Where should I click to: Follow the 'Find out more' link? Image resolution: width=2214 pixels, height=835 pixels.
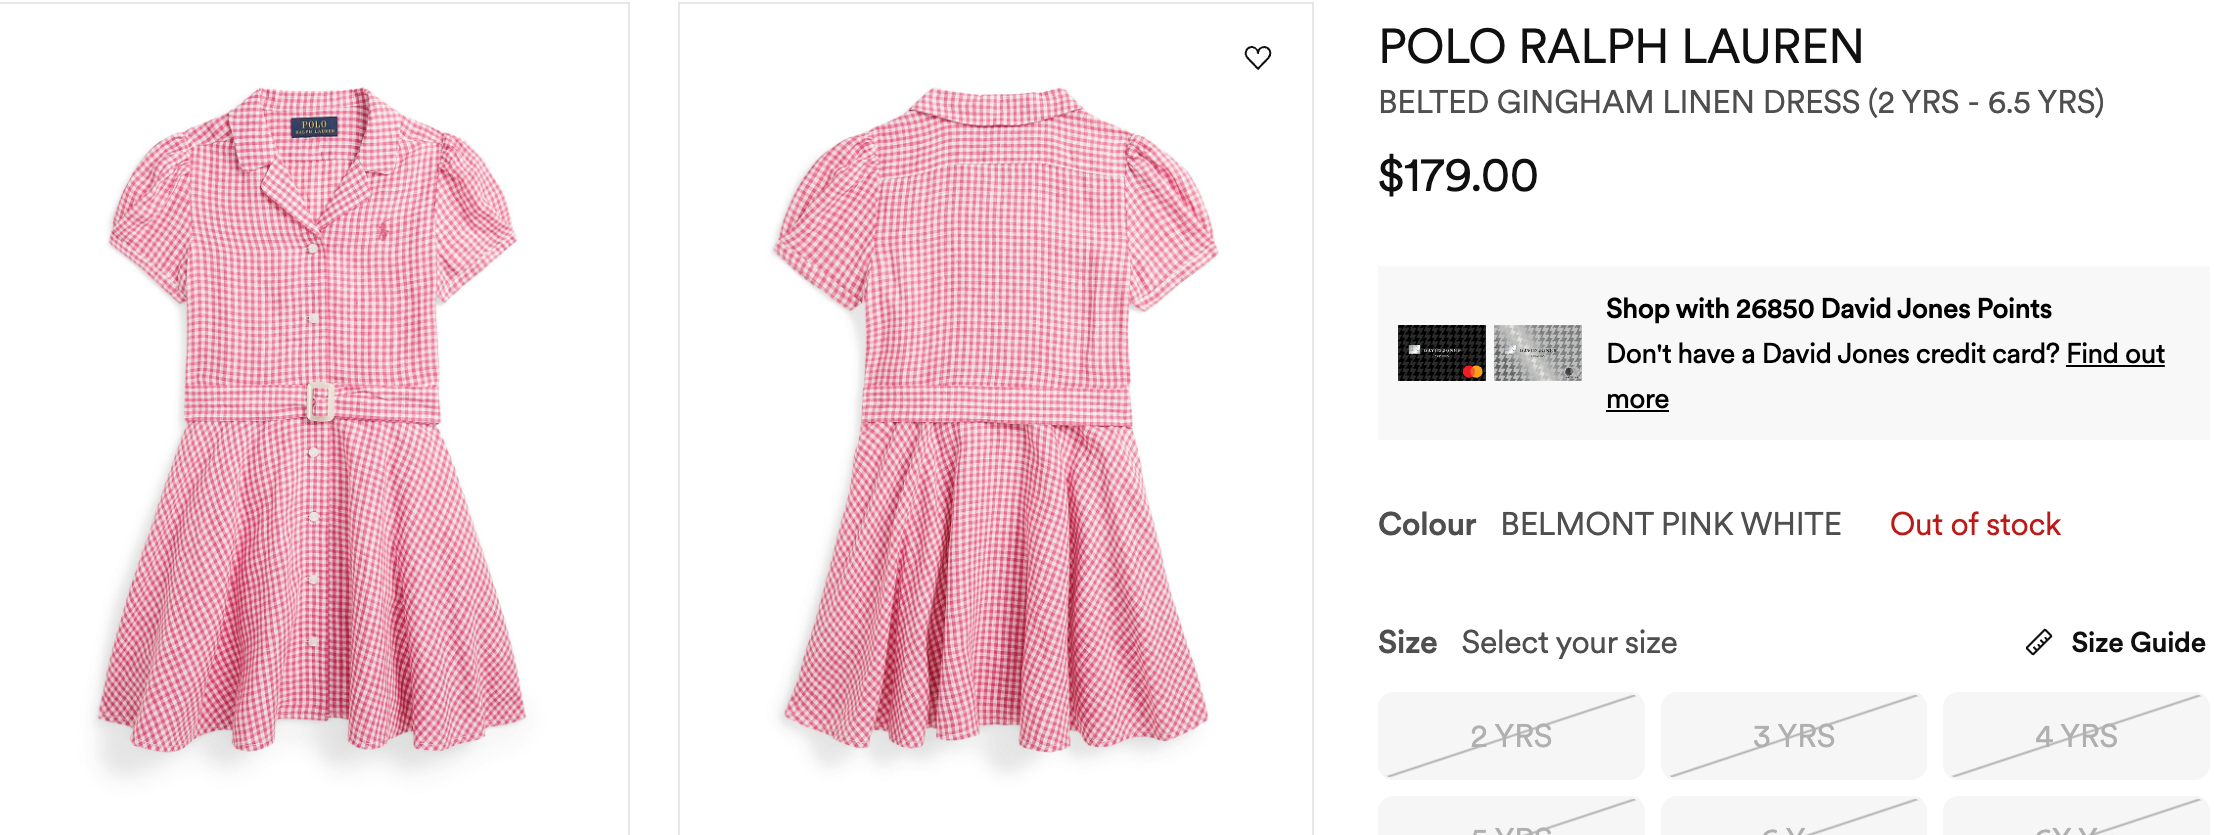click(2114, 354)
